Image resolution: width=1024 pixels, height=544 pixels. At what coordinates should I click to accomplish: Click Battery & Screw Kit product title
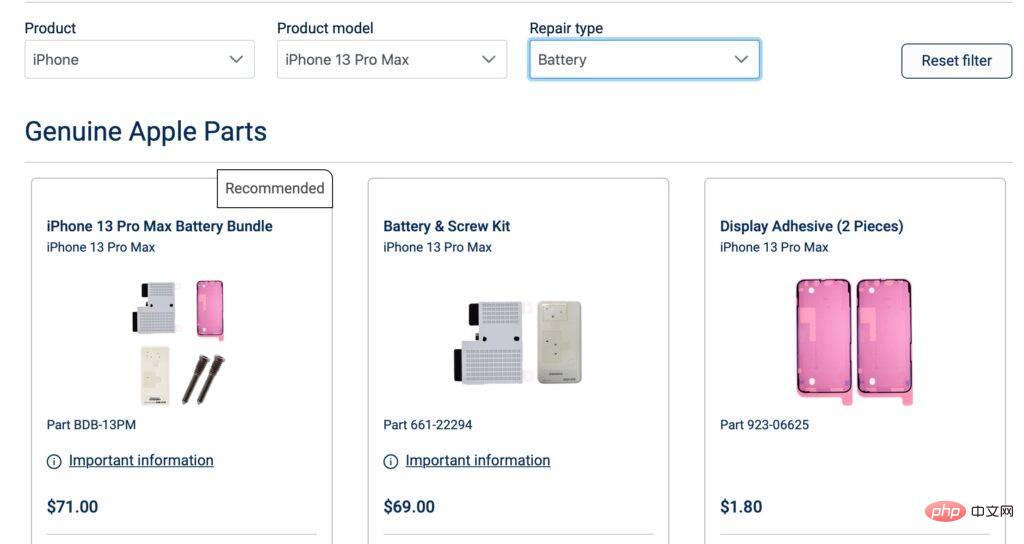(x=447, y=226)
